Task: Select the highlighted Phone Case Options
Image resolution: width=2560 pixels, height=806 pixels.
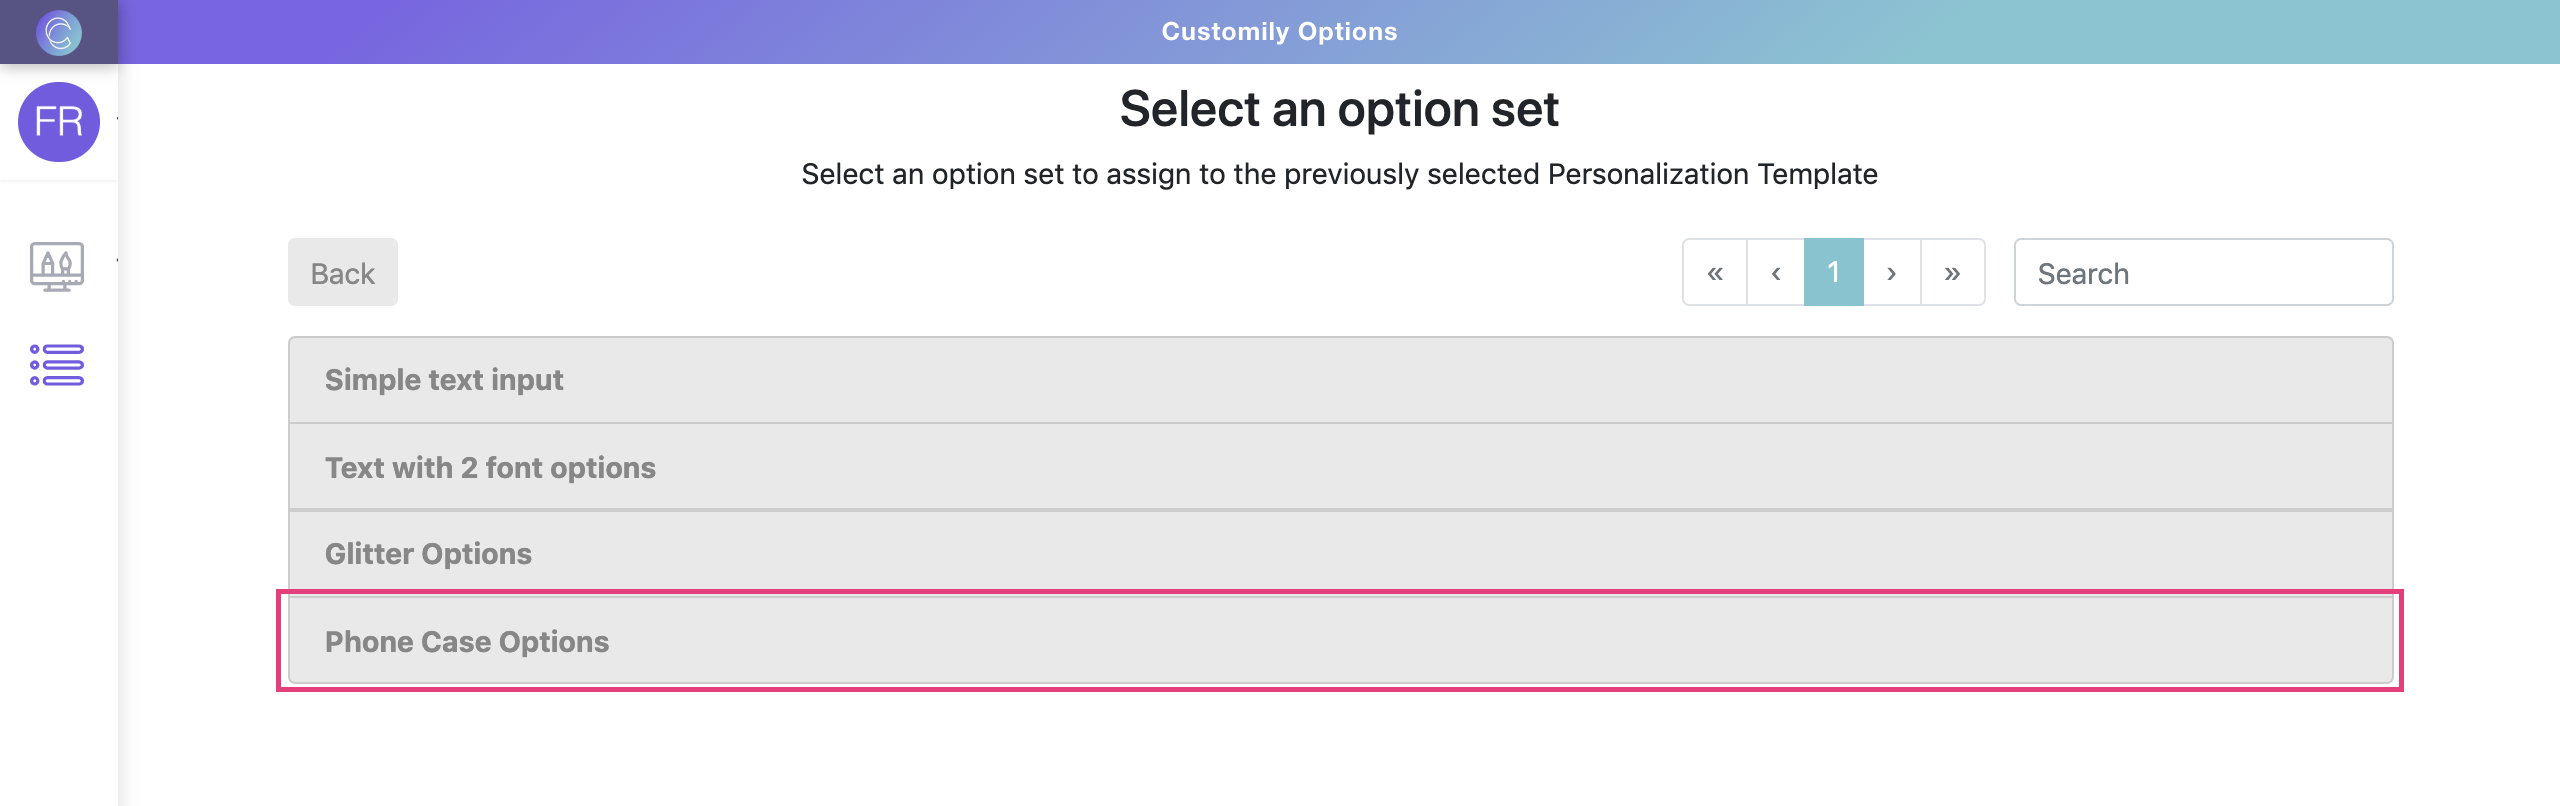Action: tap(1340, 641)
